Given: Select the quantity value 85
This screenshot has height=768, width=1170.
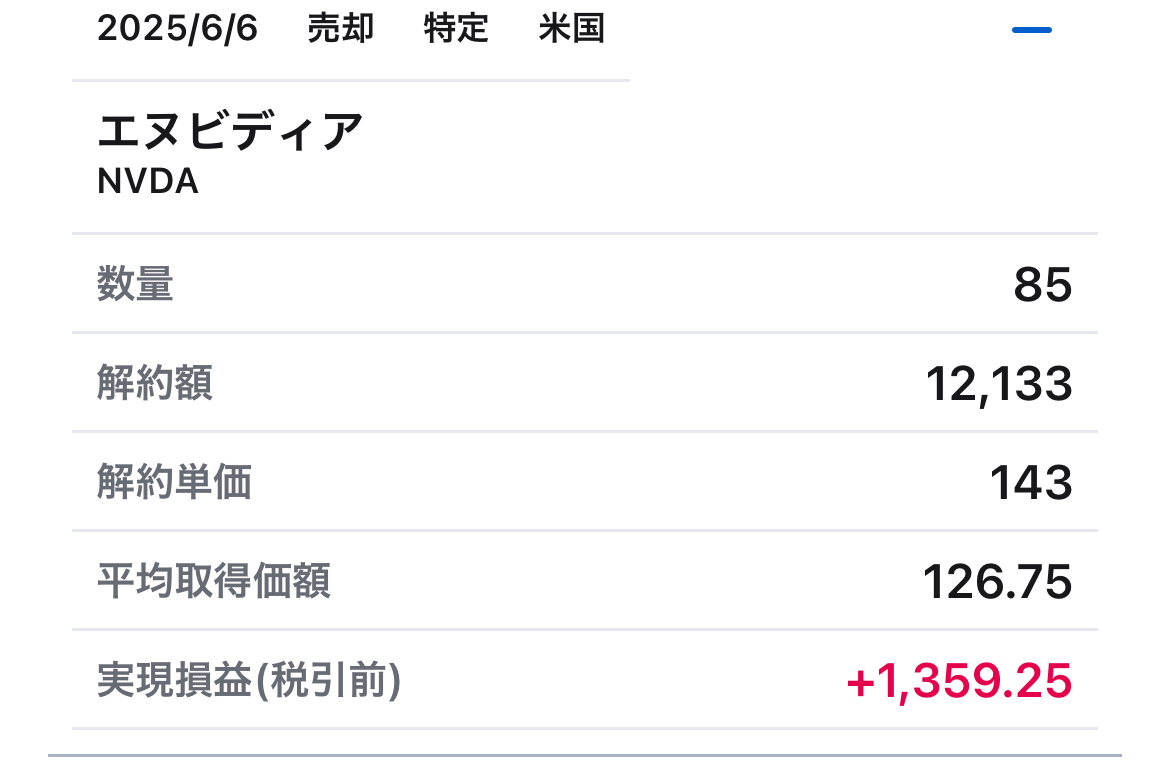Looking at the screenshot, I should click(x=1042, y=286).
